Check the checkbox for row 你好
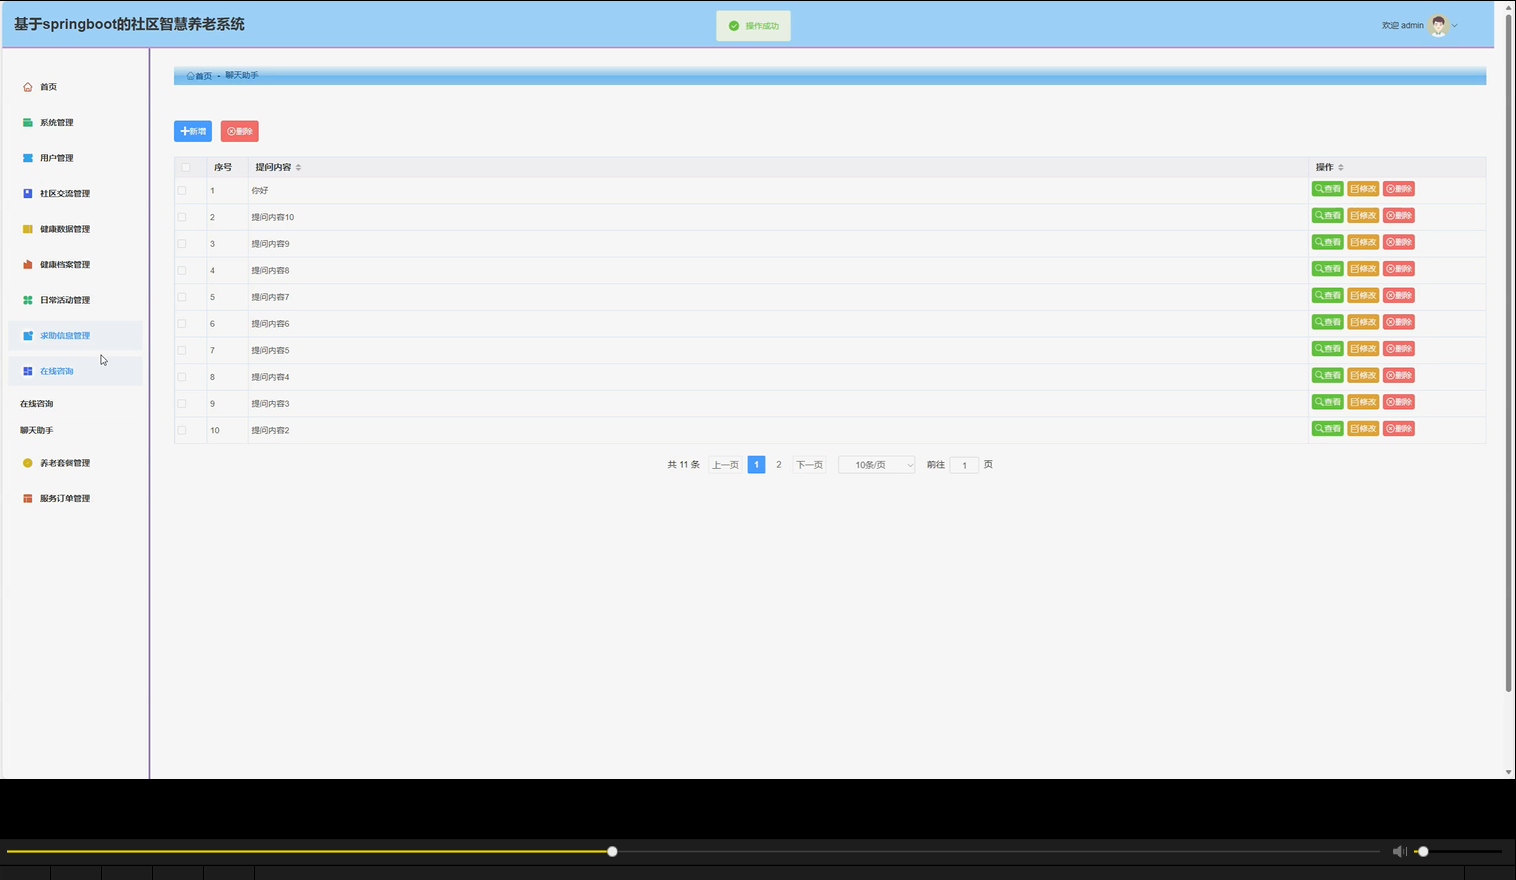 pyautogui.click(x=182, y=190)
